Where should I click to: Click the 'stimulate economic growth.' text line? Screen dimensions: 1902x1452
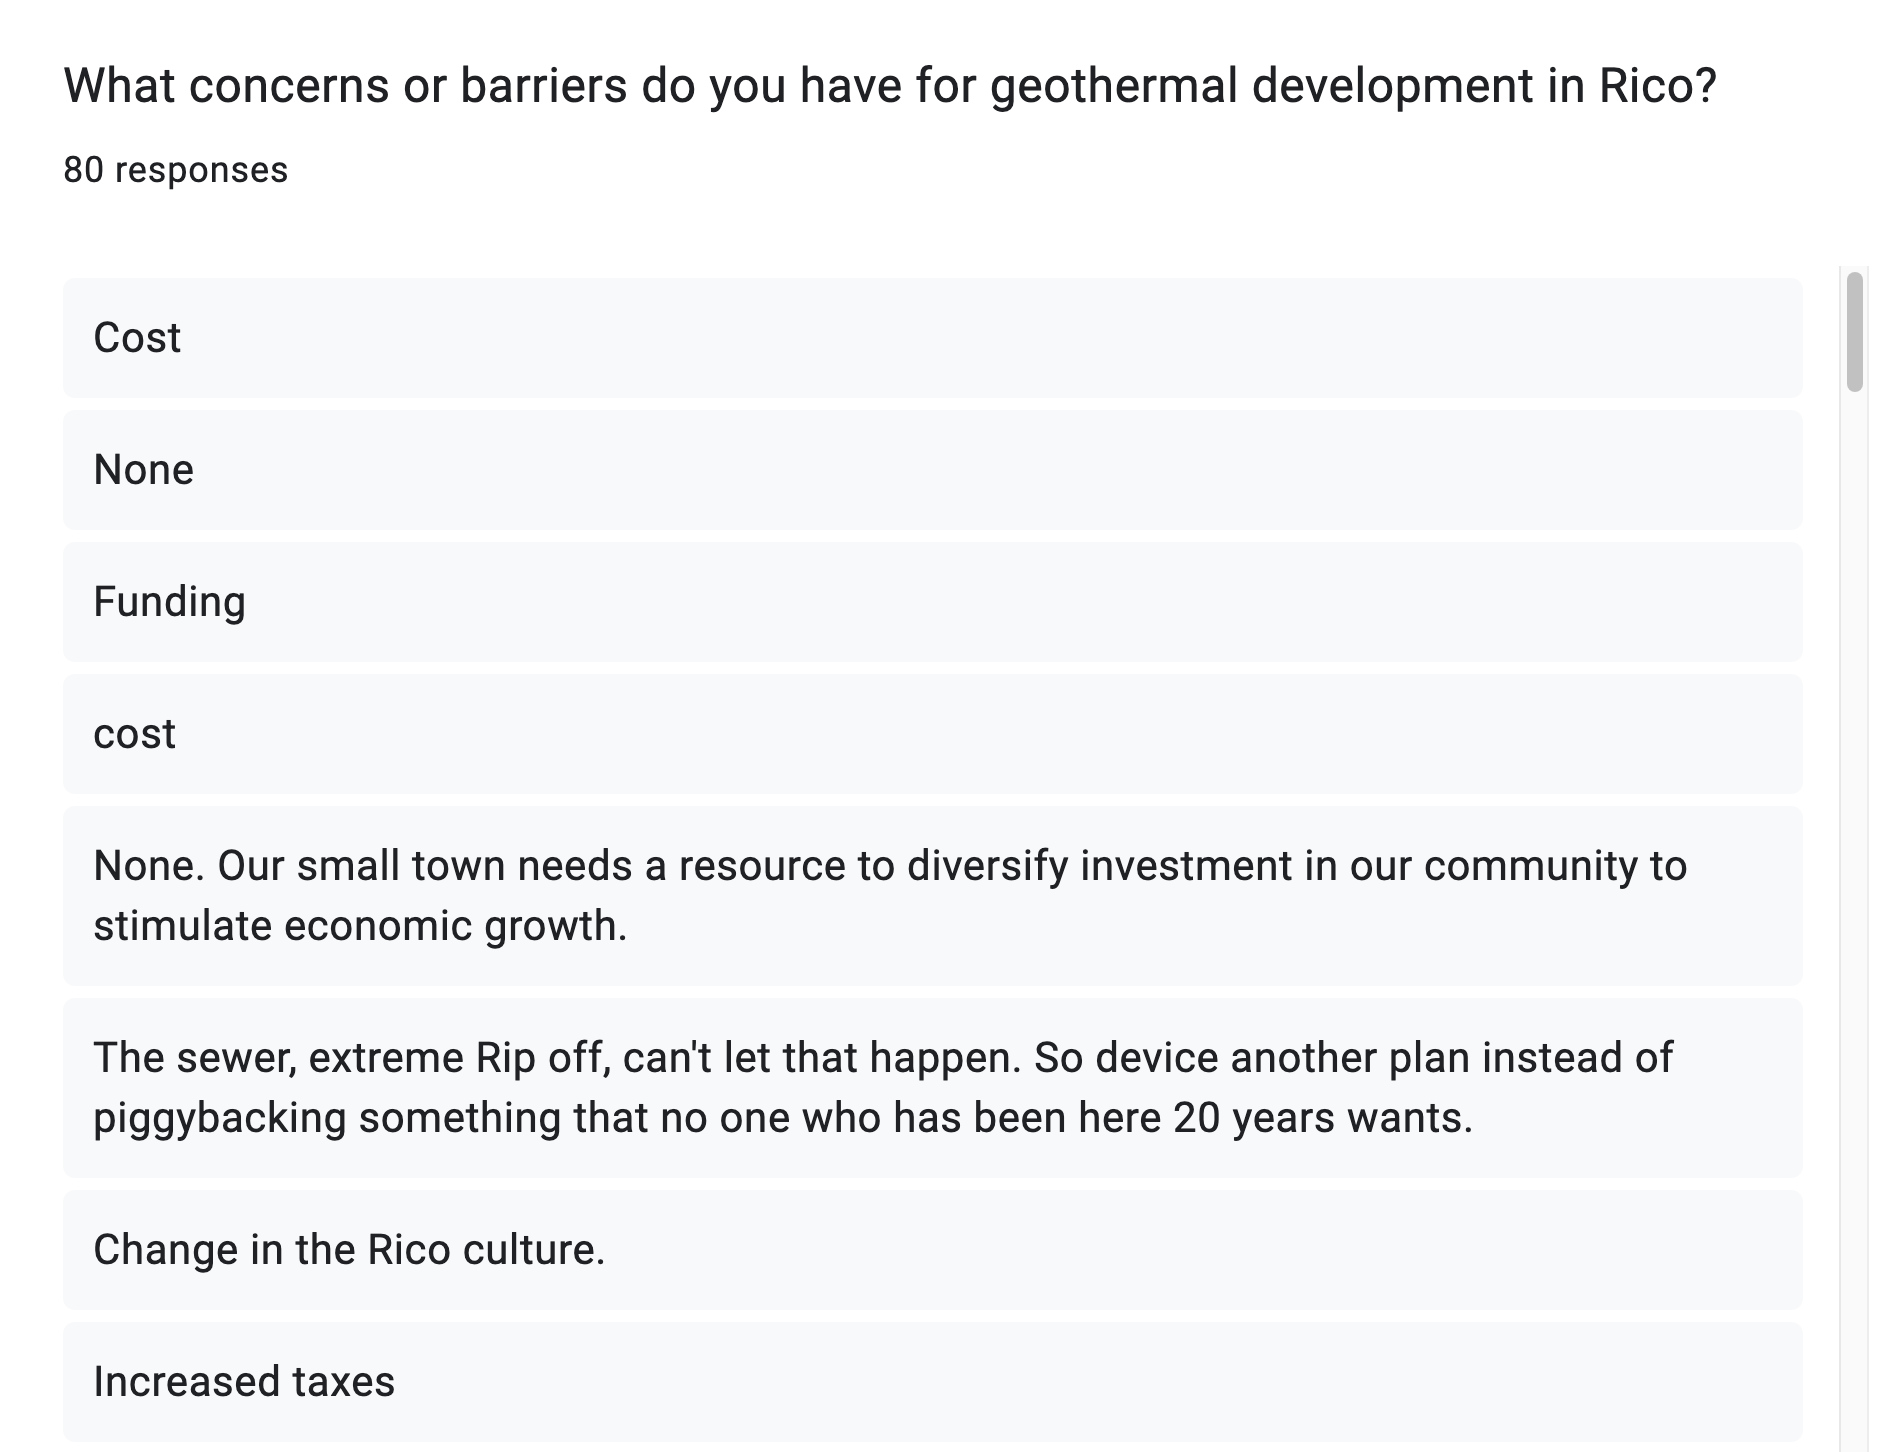coord(360,926)
